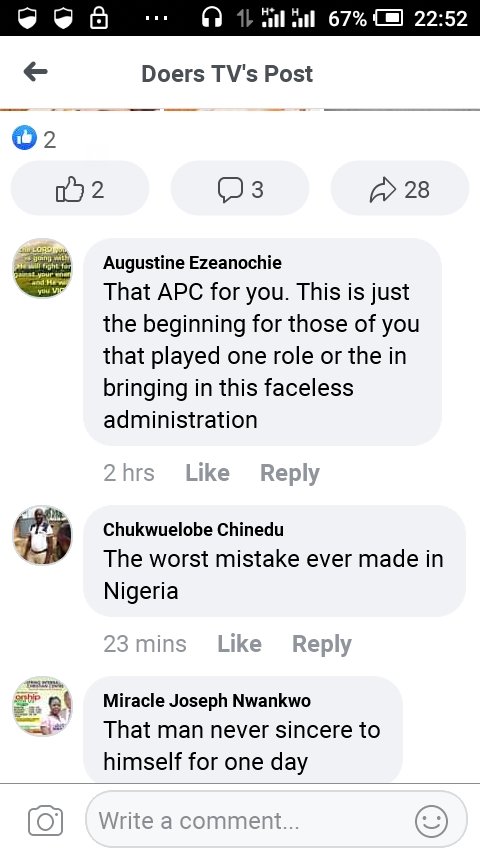Tap the back arrow in header
This screenshot has height=854, width=480.
[x=35, y=72]
